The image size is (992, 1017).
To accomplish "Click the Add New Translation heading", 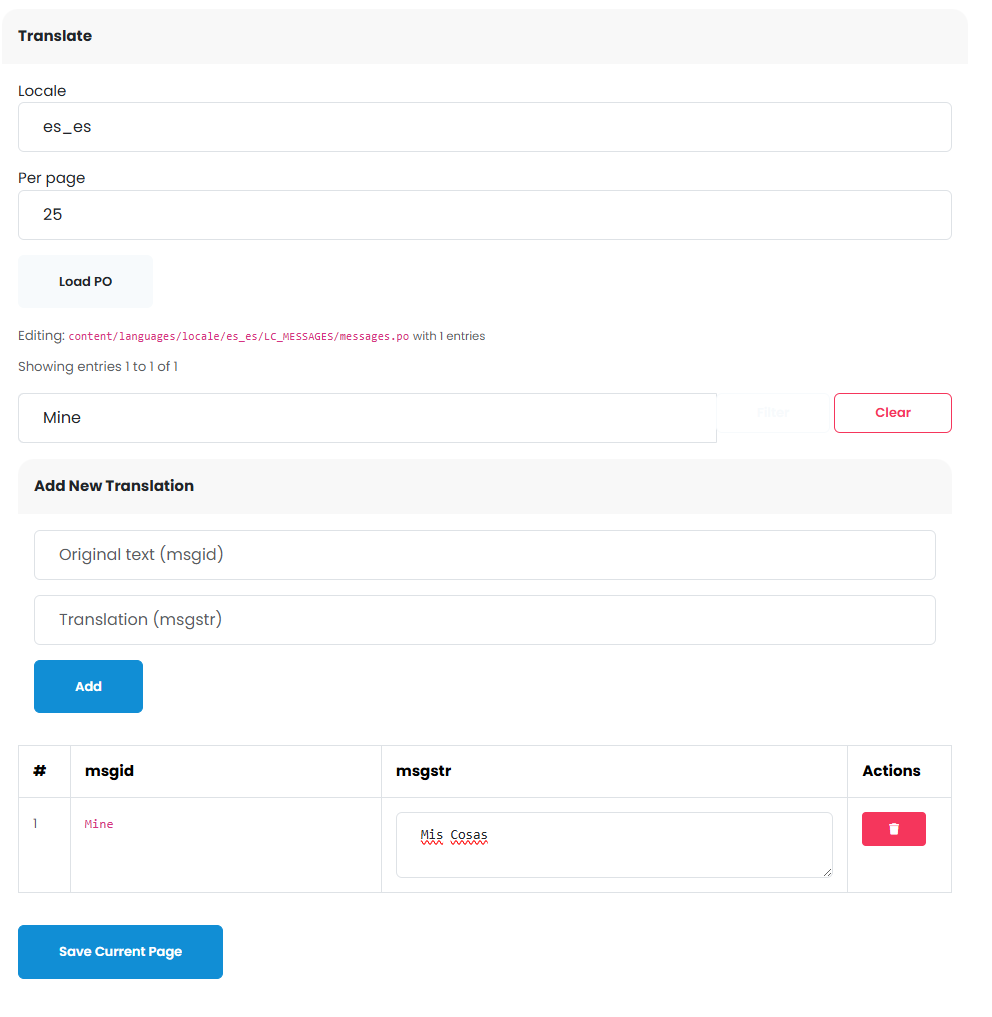I will 114,486.
